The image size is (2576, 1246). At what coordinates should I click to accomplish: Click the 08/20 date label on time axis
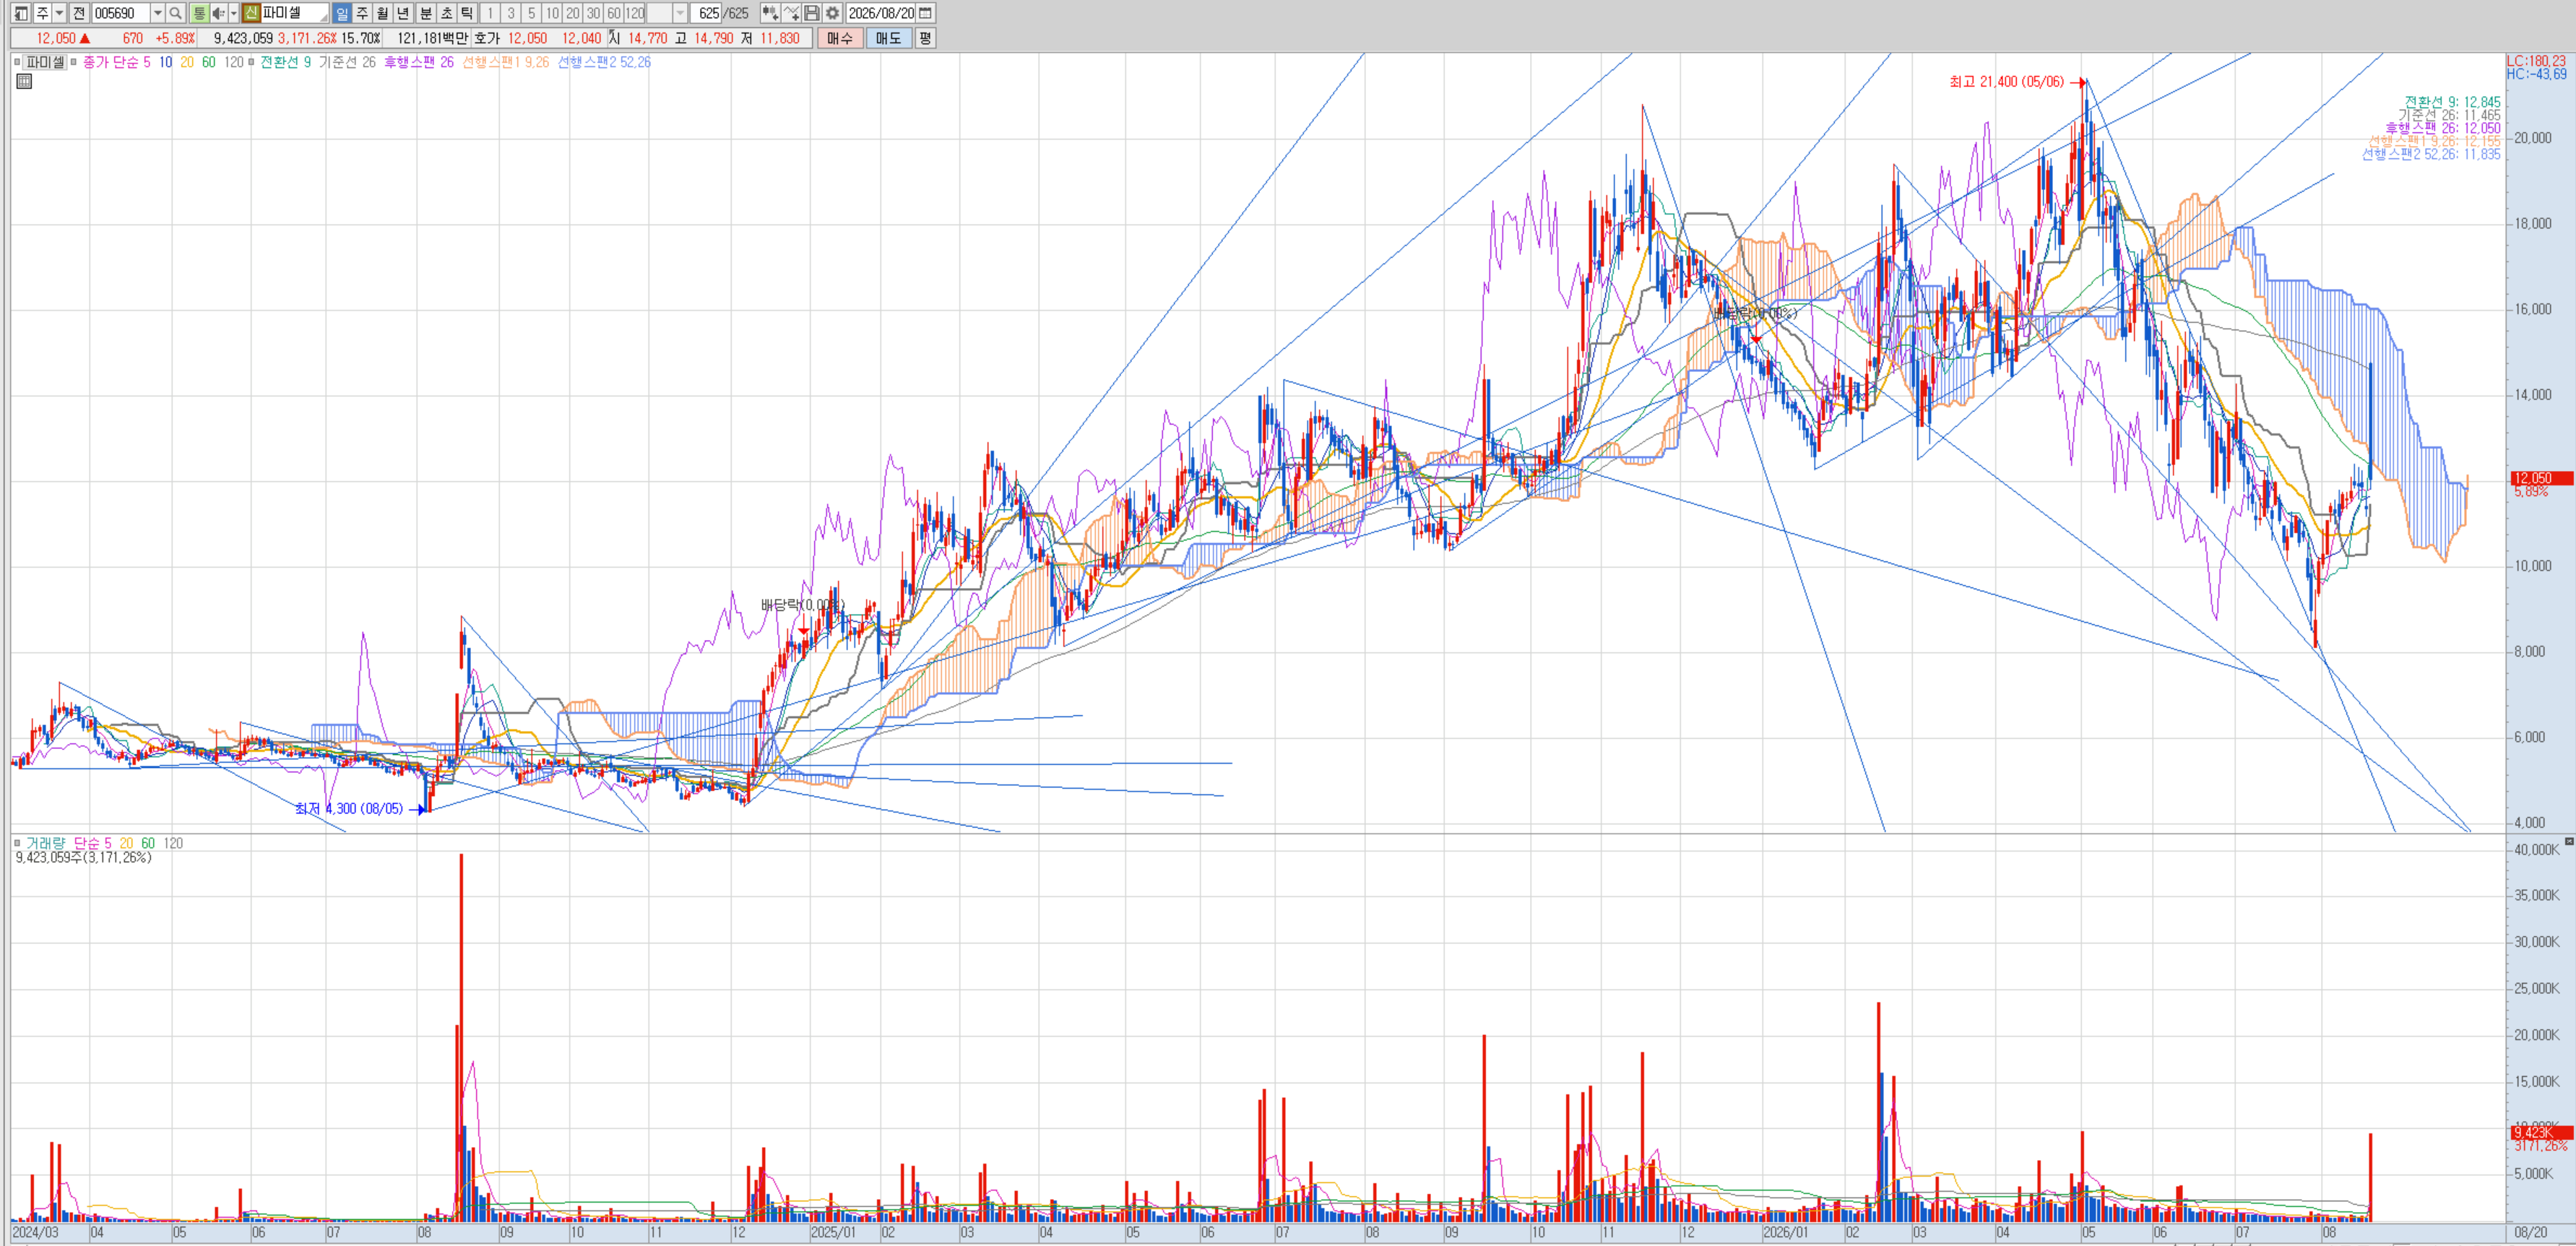(2531, 1233)
